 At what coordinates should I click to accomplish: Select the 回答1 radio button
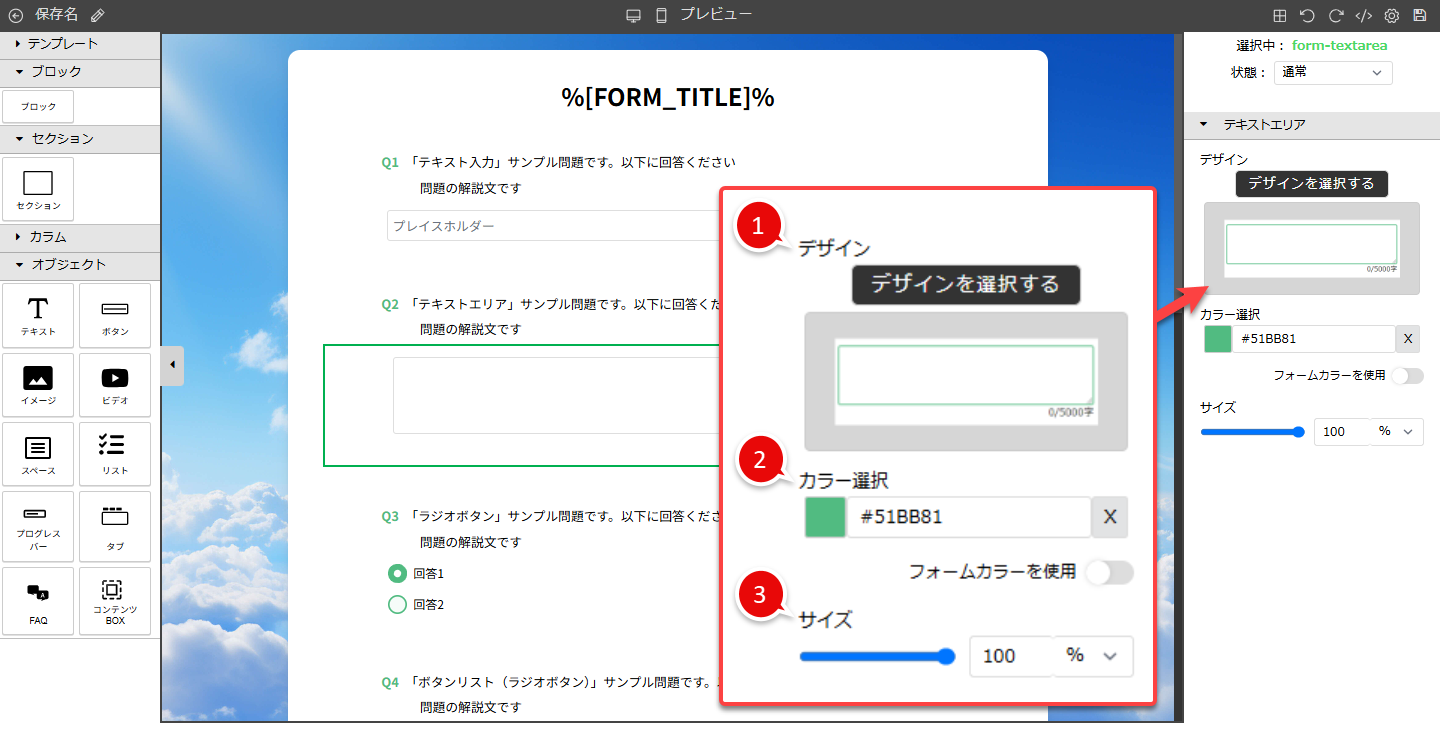tap(397, 573)
